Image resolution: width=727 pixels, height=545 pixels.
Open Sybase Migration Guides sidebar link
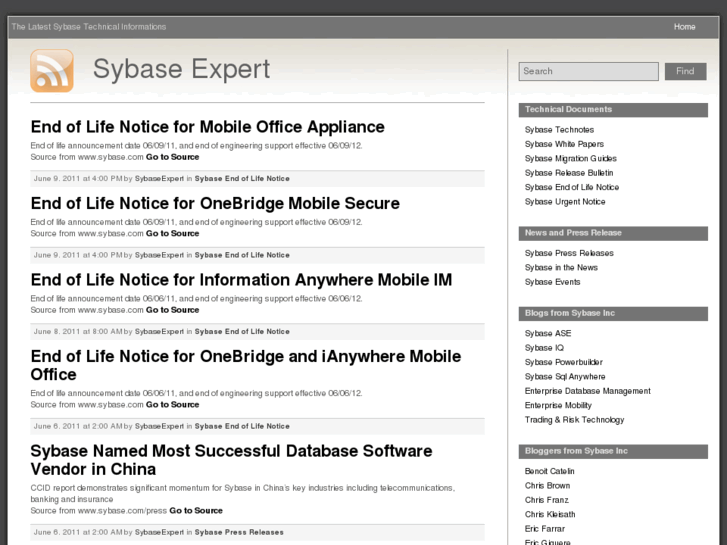(571, 159)
